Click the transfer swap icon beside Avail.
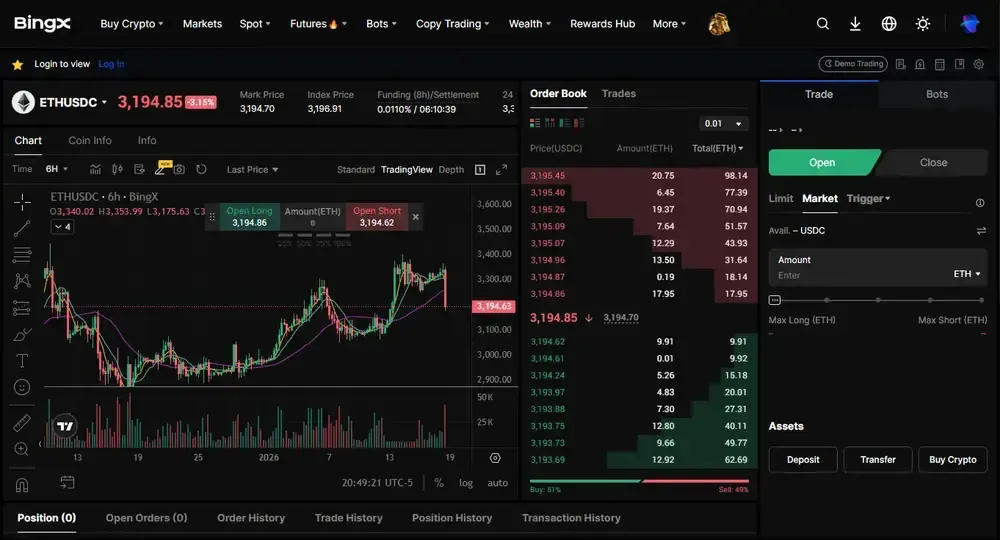 tap(981, 231)
